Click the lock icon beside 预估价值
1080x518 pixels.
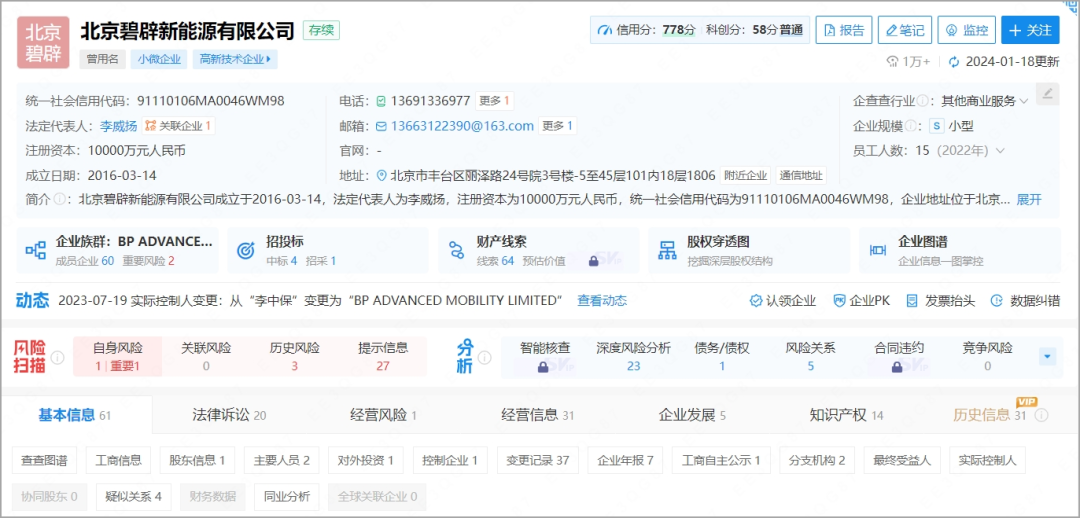[593, 261]
